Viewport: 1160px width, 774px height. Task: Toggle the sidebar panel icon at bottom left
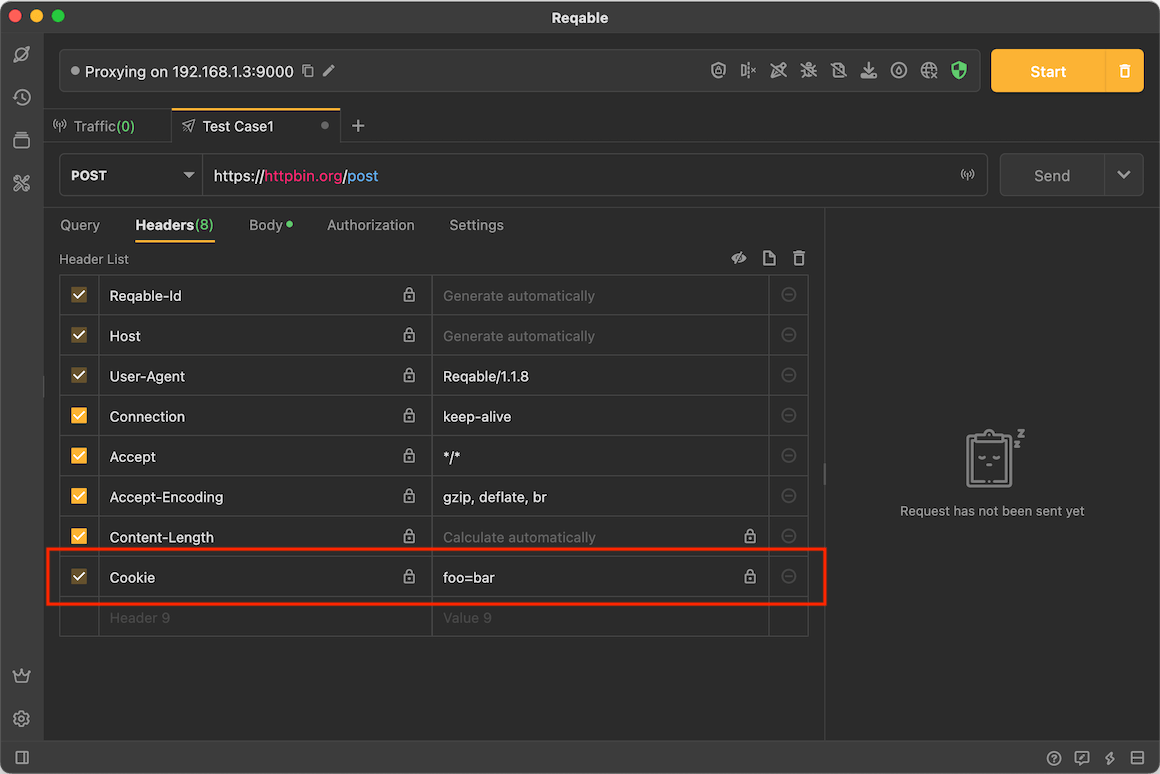(22, 757)
